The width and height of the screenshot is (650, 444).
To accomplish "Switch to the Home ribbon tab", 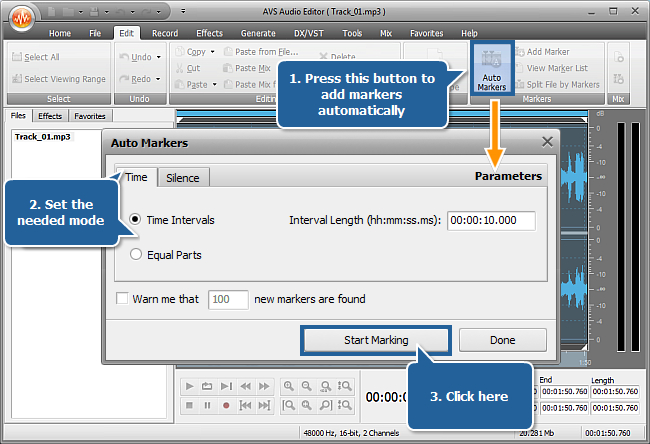I will 60,33.
